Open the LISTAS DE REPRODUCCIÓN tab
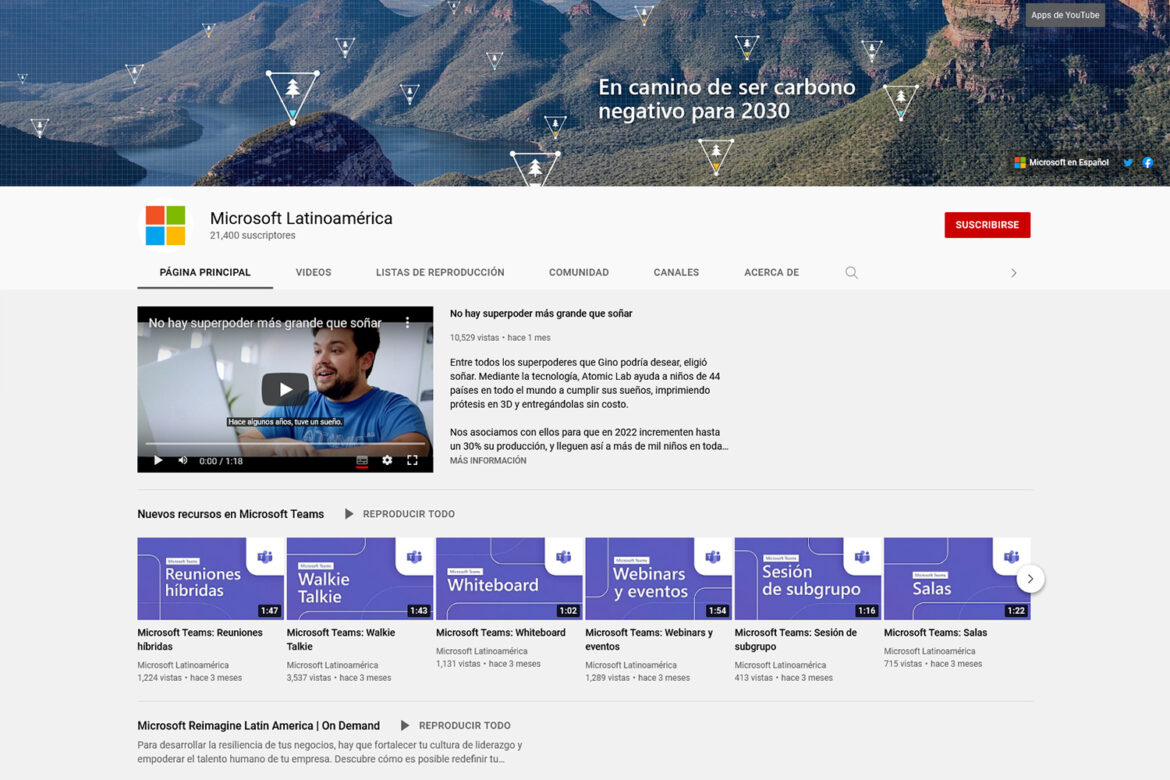The image size is (1170, 780). [x=440, y=272]
